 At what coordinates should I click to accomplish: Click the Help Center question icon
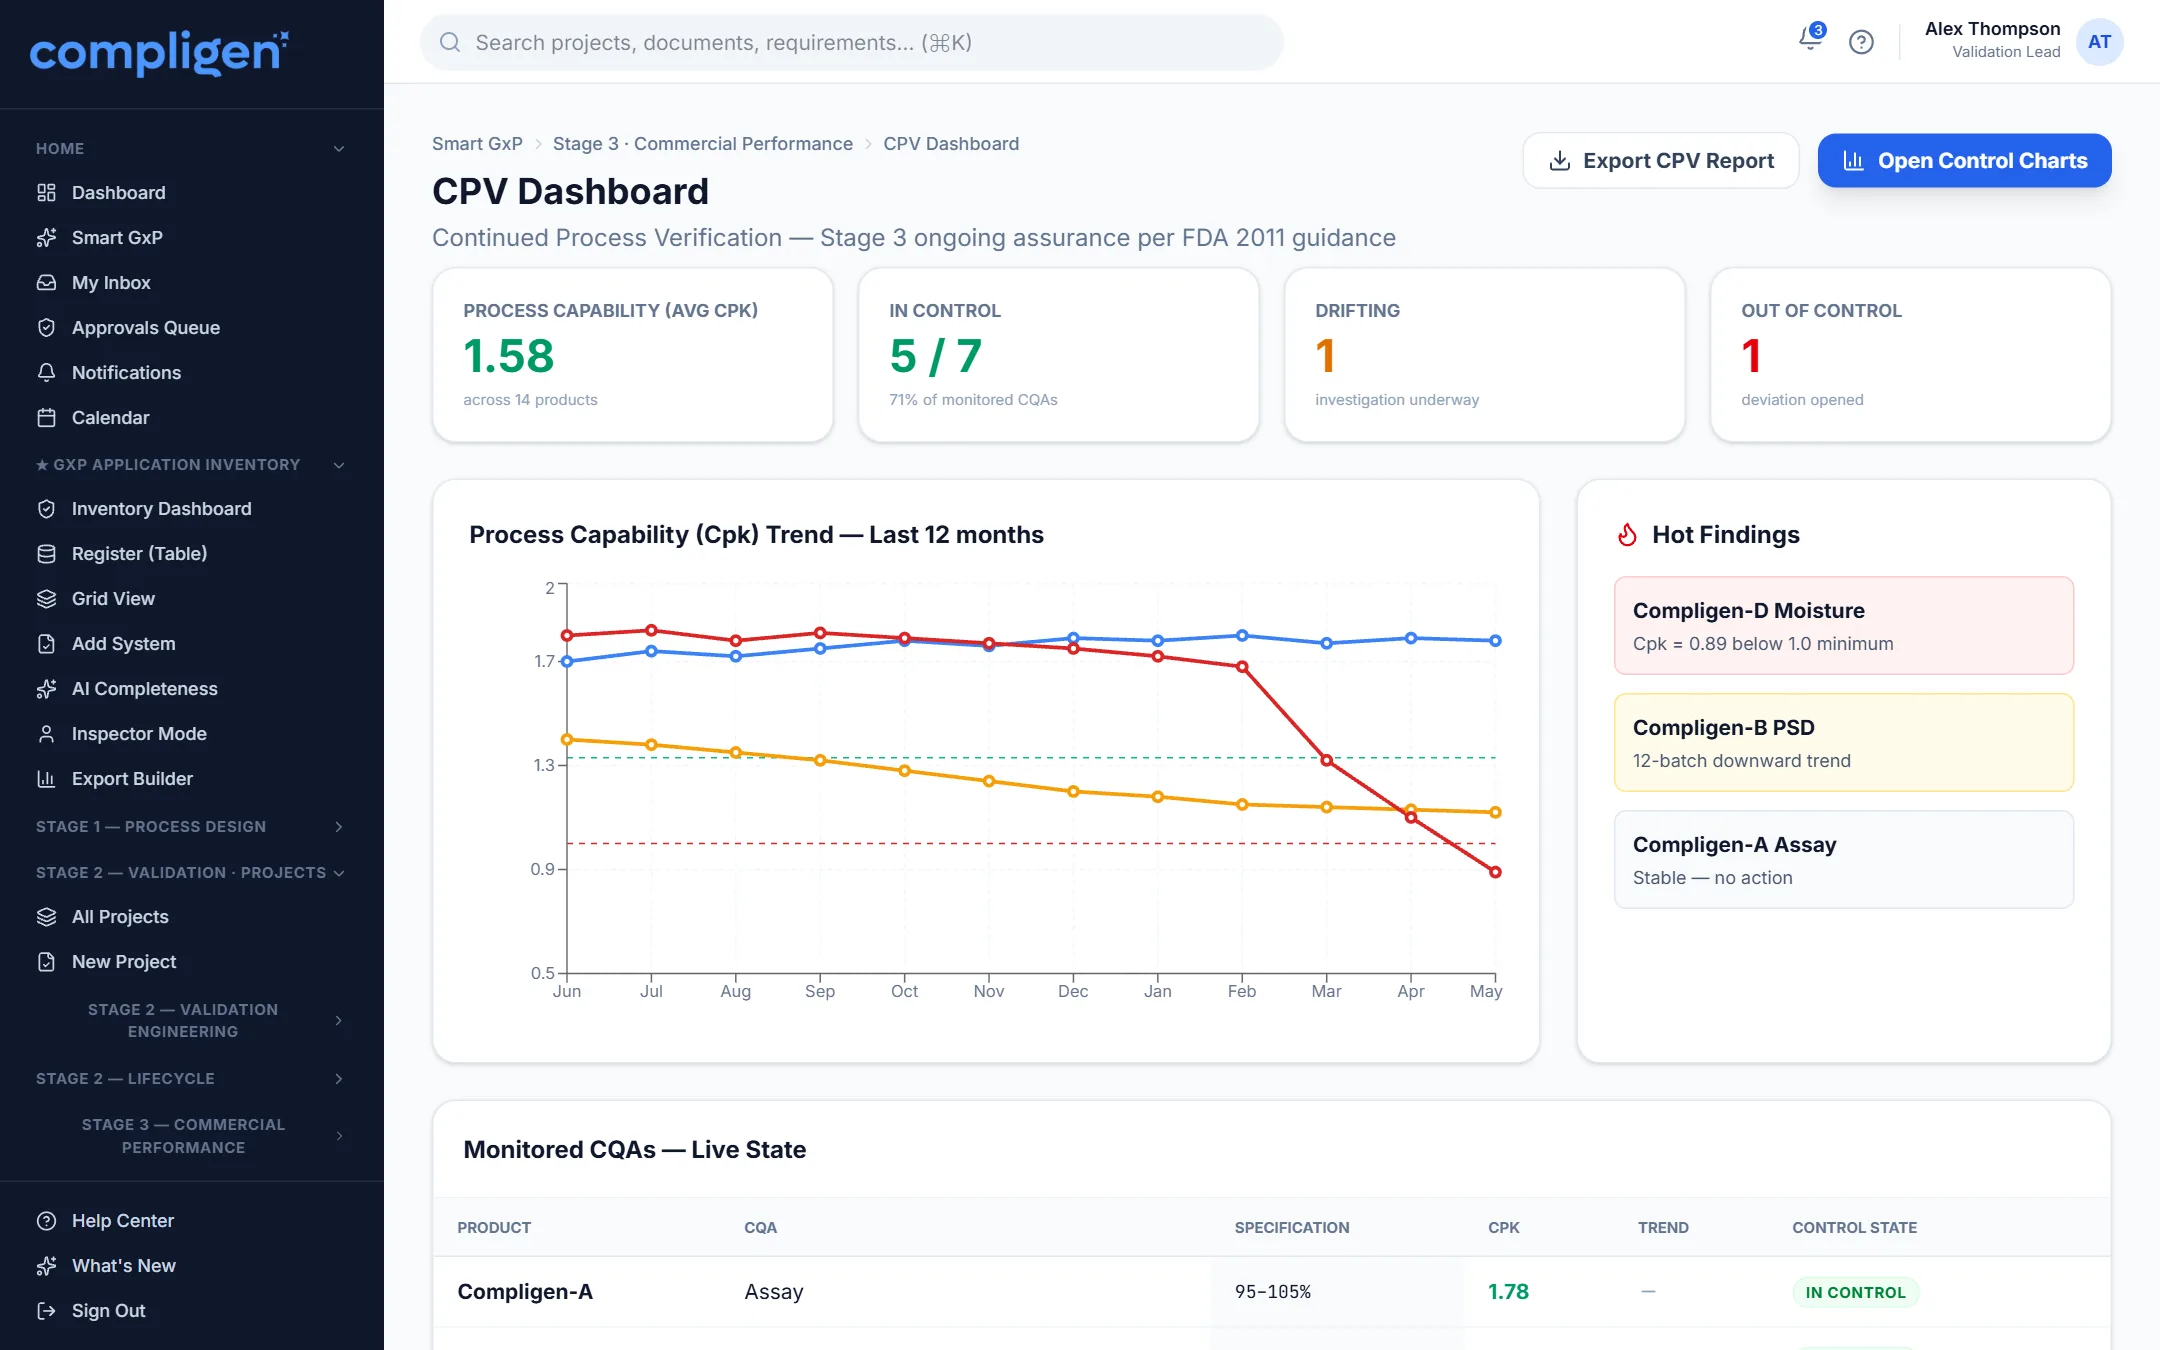click(46, 1220)
